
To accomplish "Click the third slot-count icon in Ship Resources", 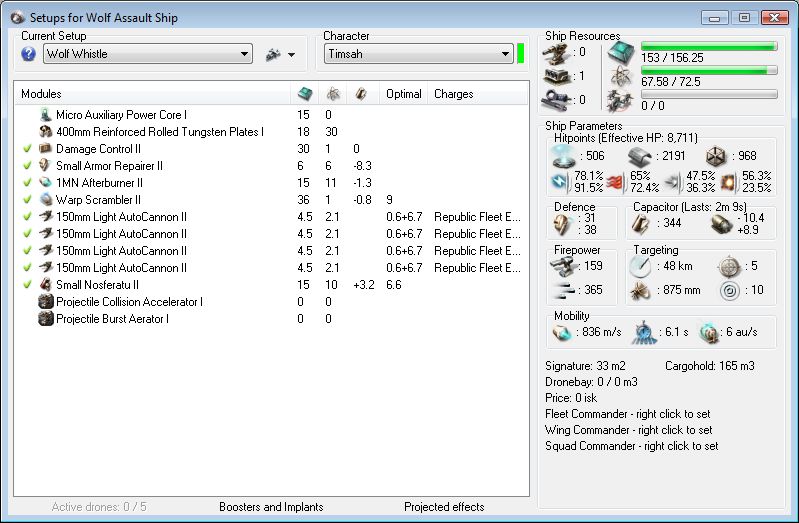I will [556, 100].
